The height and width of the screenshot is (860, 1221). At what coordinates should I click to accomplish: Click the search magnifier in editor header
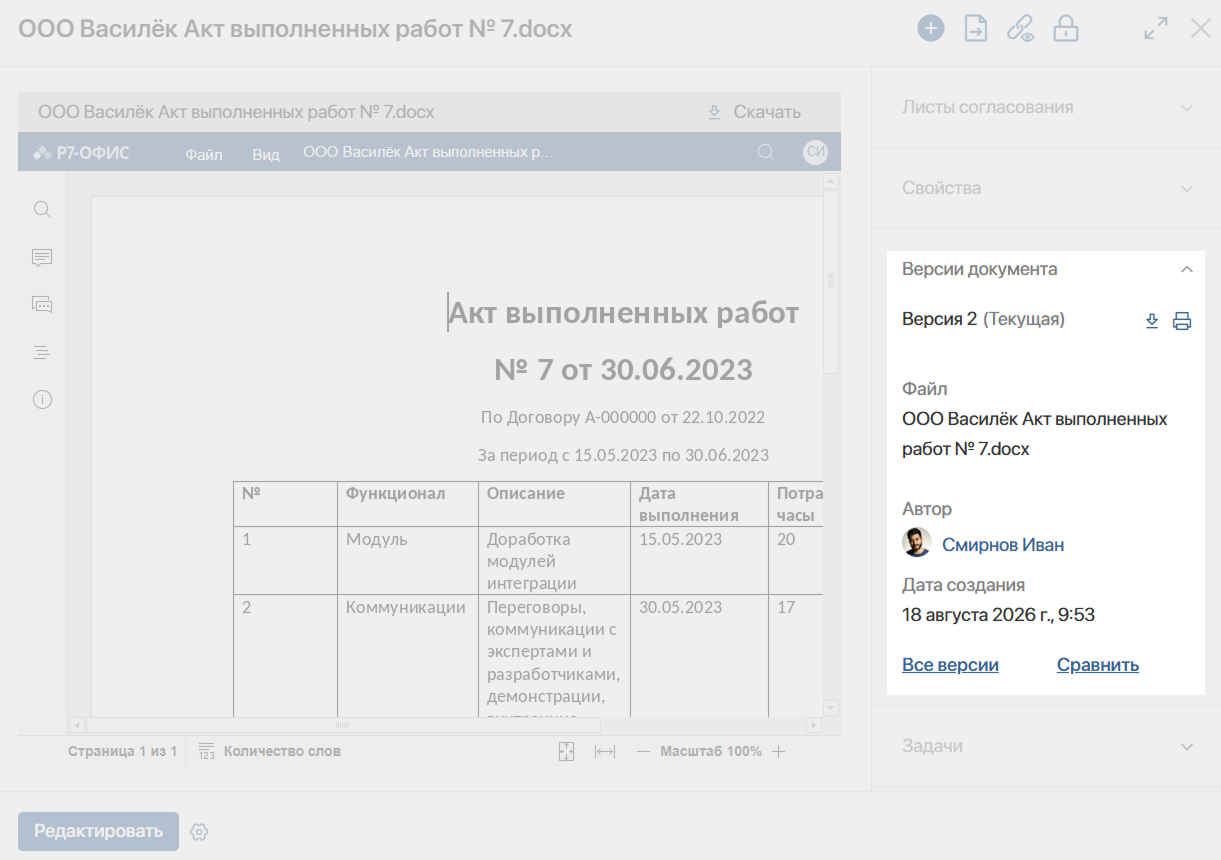(766, 152)
